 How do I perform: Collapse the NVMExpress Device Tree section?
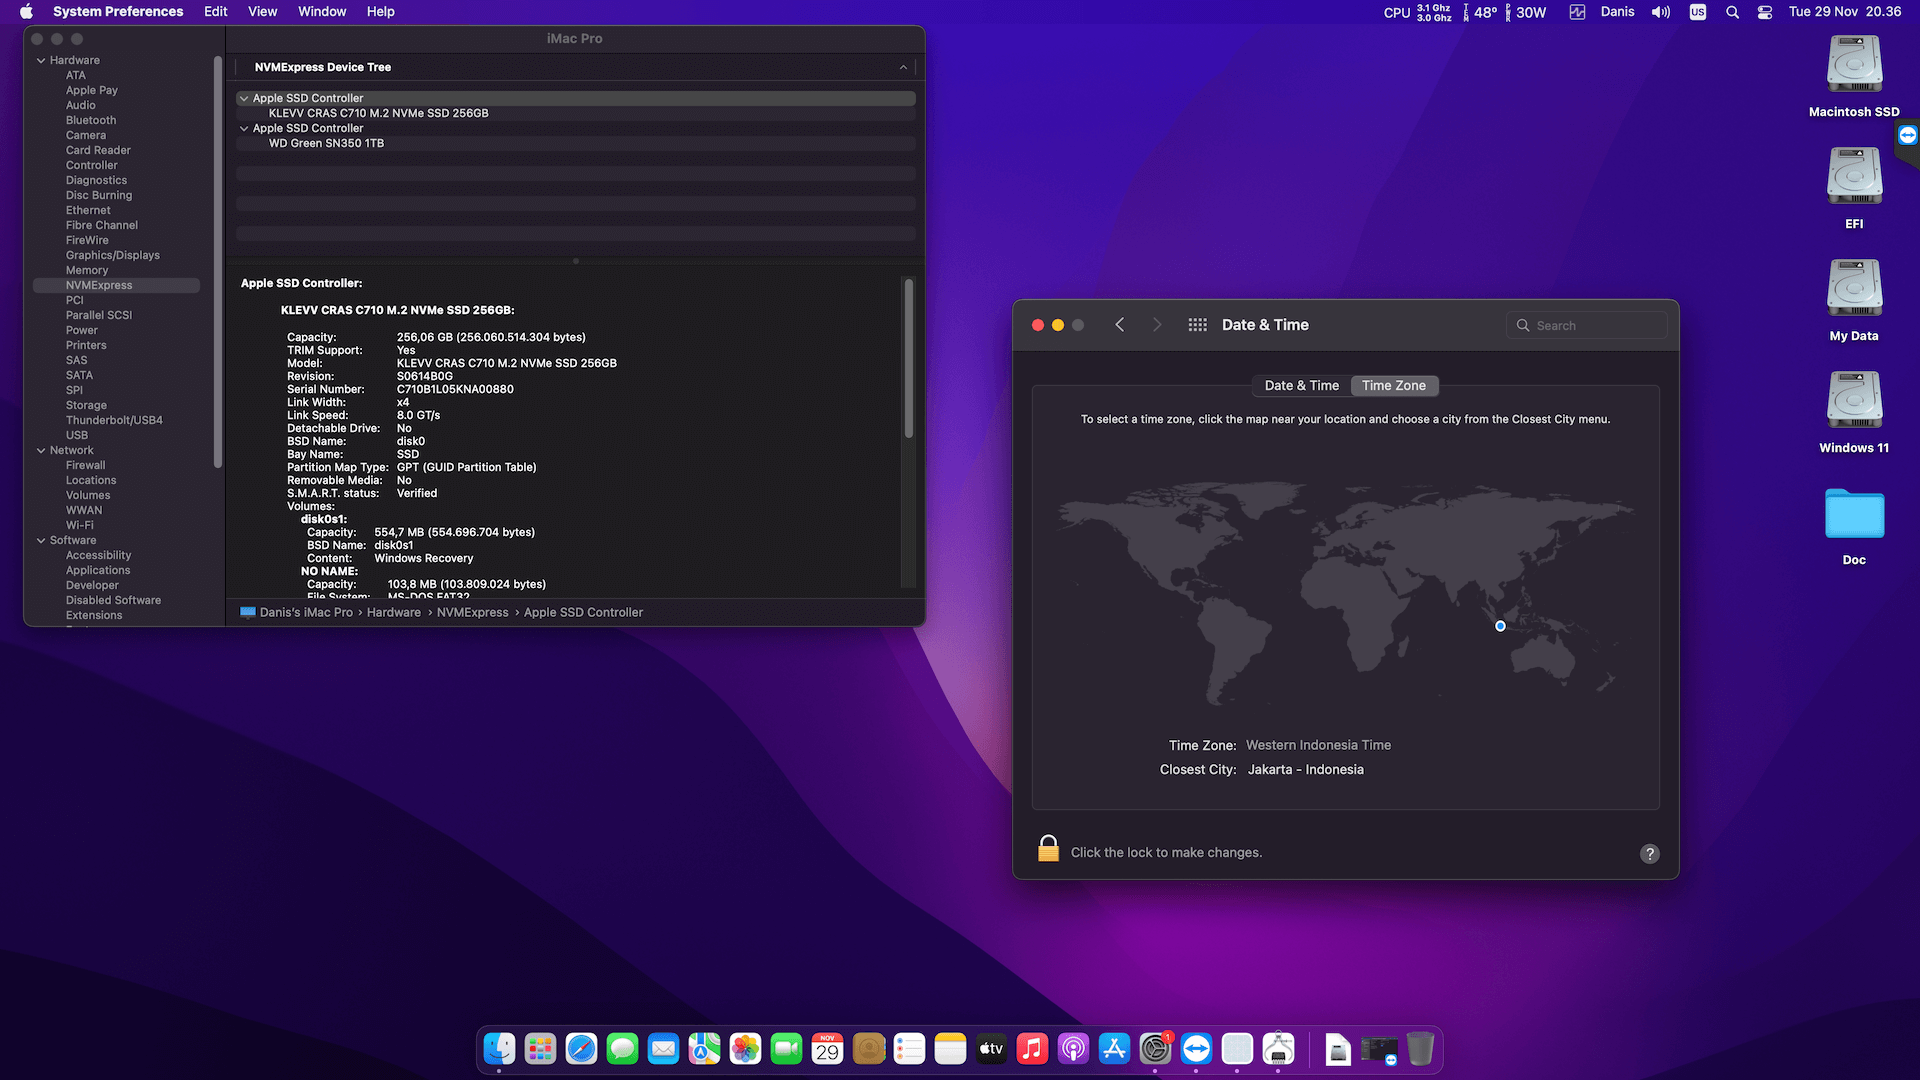(903, 67)
